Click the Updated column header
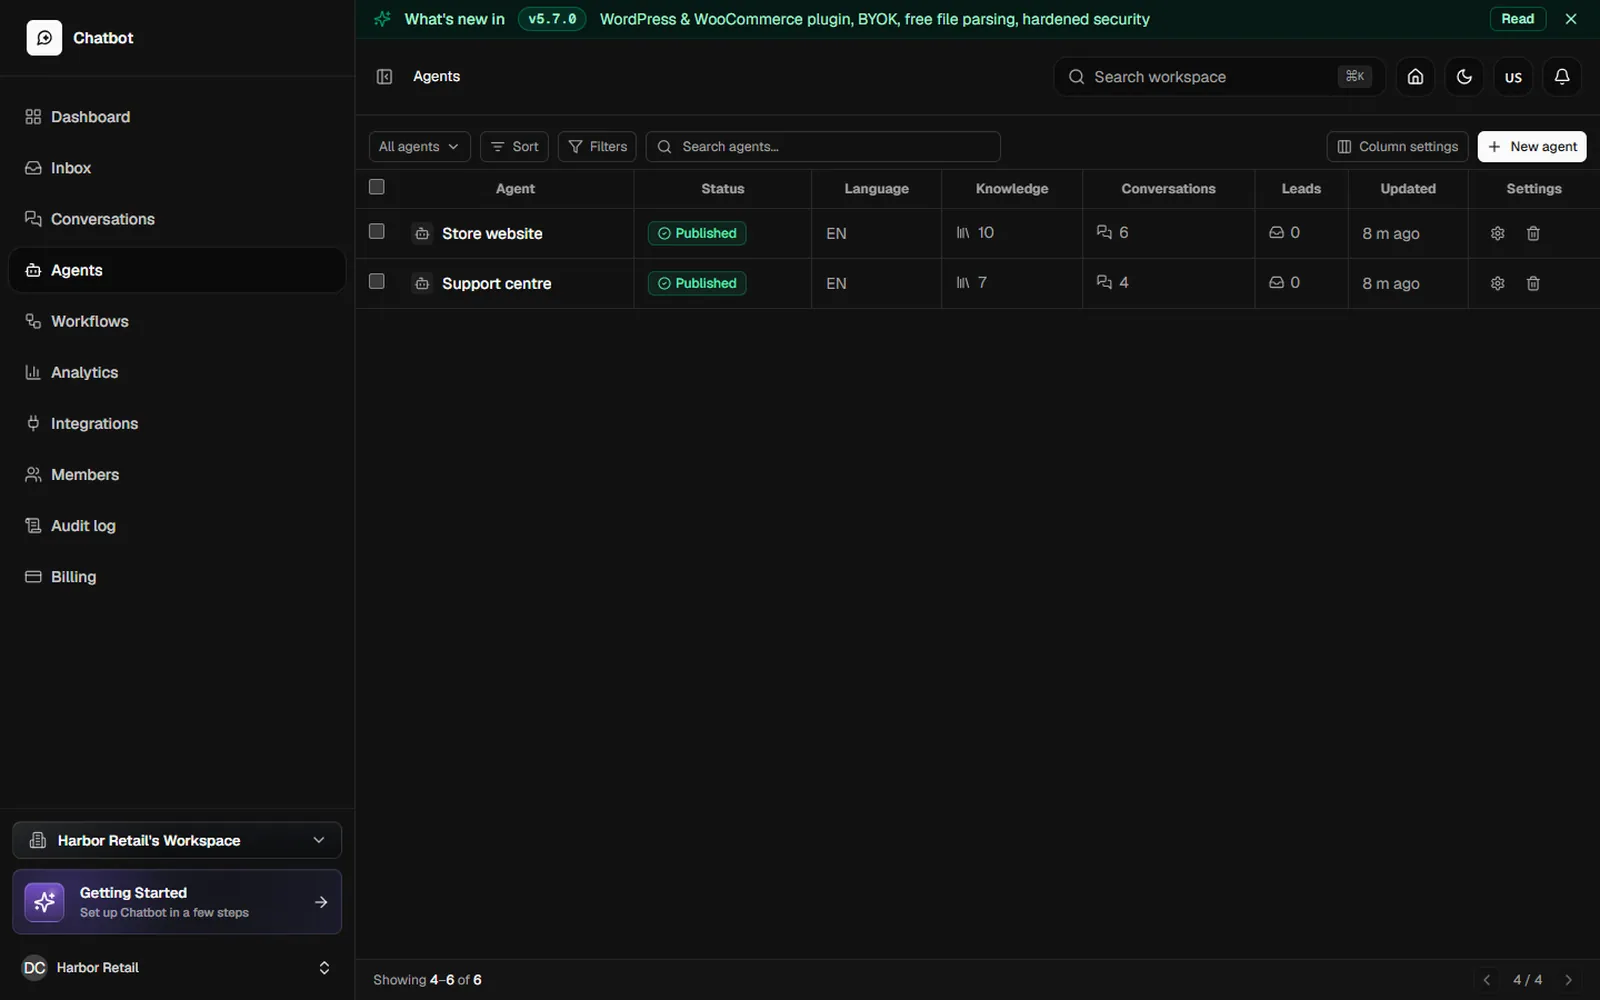 point(1408,188)
